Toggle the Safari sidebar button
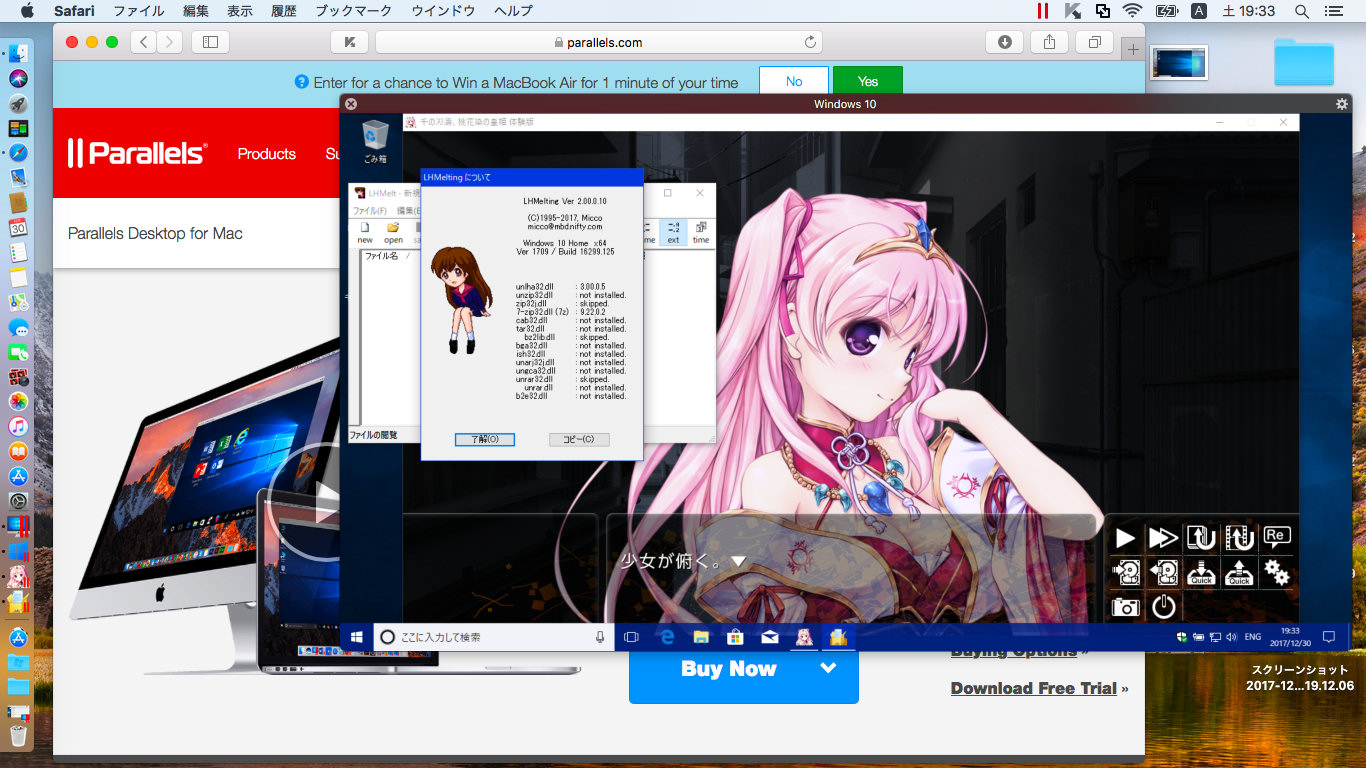Viewport: 1366px width, 768px height. tap(210, 42)
